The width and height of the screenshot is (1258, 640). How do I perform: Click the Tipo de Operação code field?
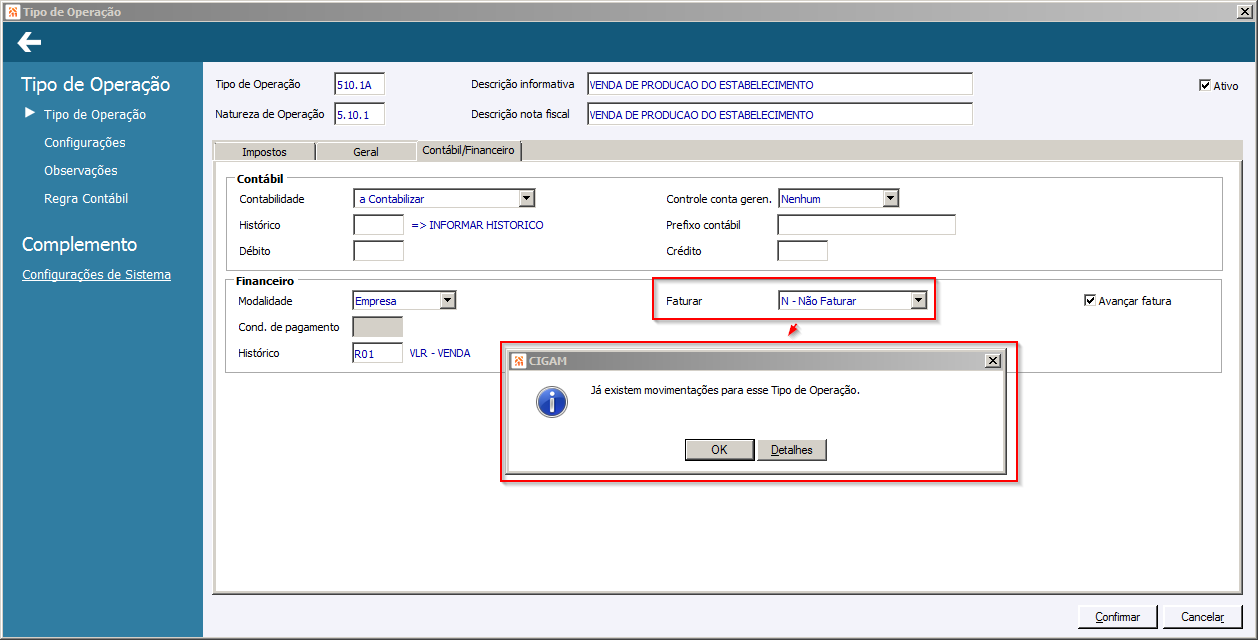tap(360, 84)
